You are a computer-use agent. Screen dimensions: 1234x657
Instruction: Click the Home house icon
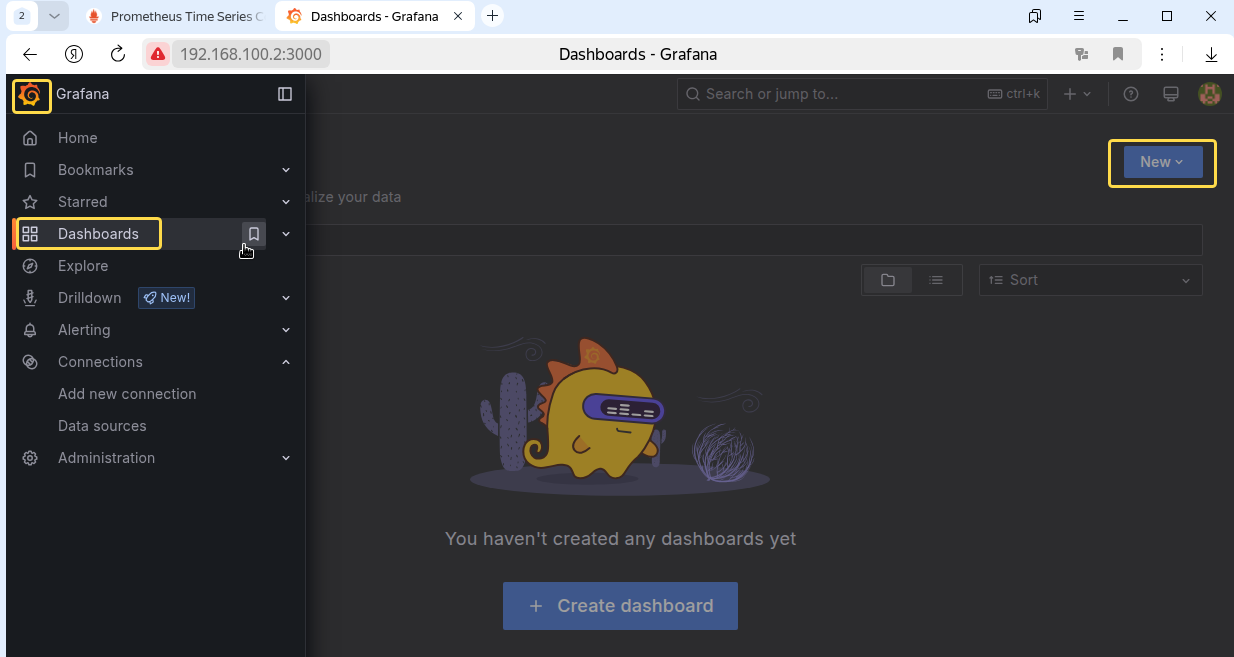30,138
